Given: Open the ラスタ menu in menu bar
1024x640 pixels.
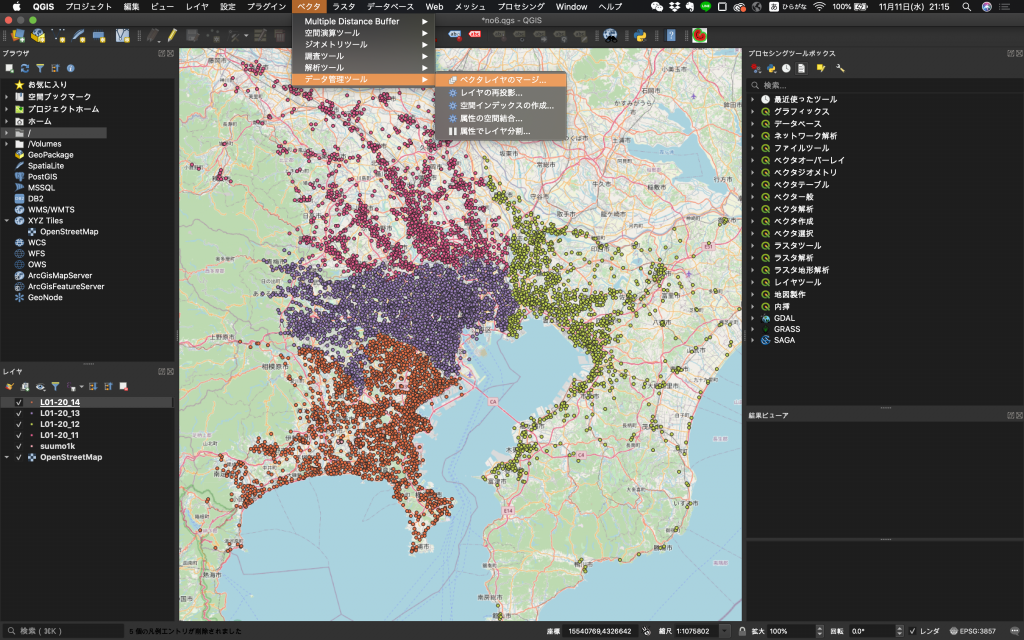Looking at the screenshot, I should click(344, 7).
